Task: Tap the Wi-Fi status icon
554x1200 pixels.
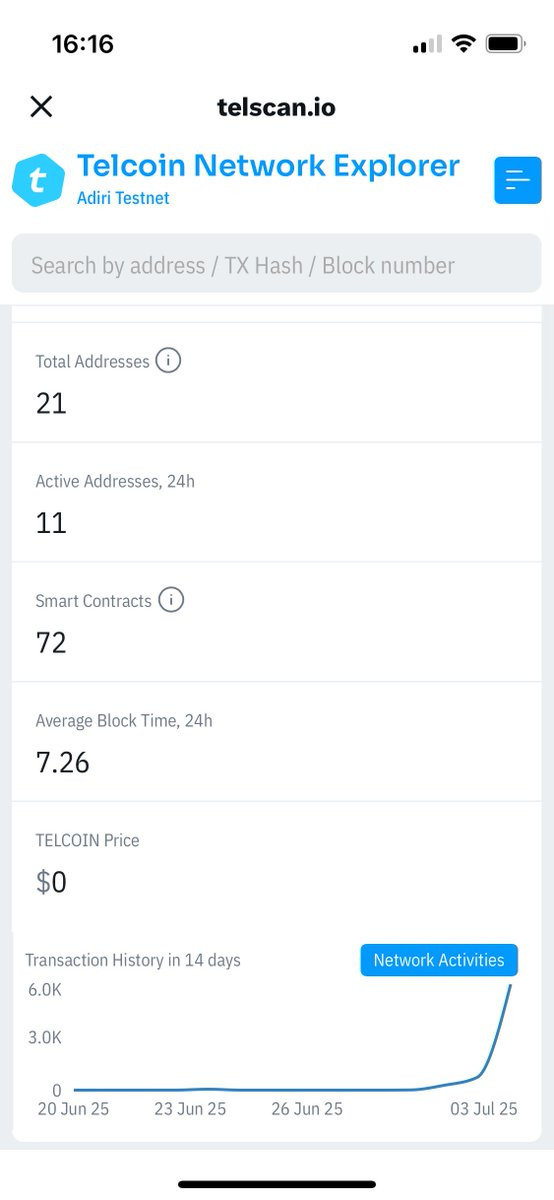Action: pos(462,44)
